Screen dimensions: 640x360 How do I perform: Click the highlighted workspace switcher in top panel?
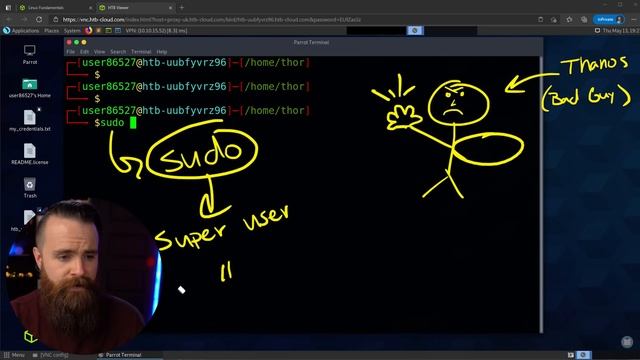415,31
